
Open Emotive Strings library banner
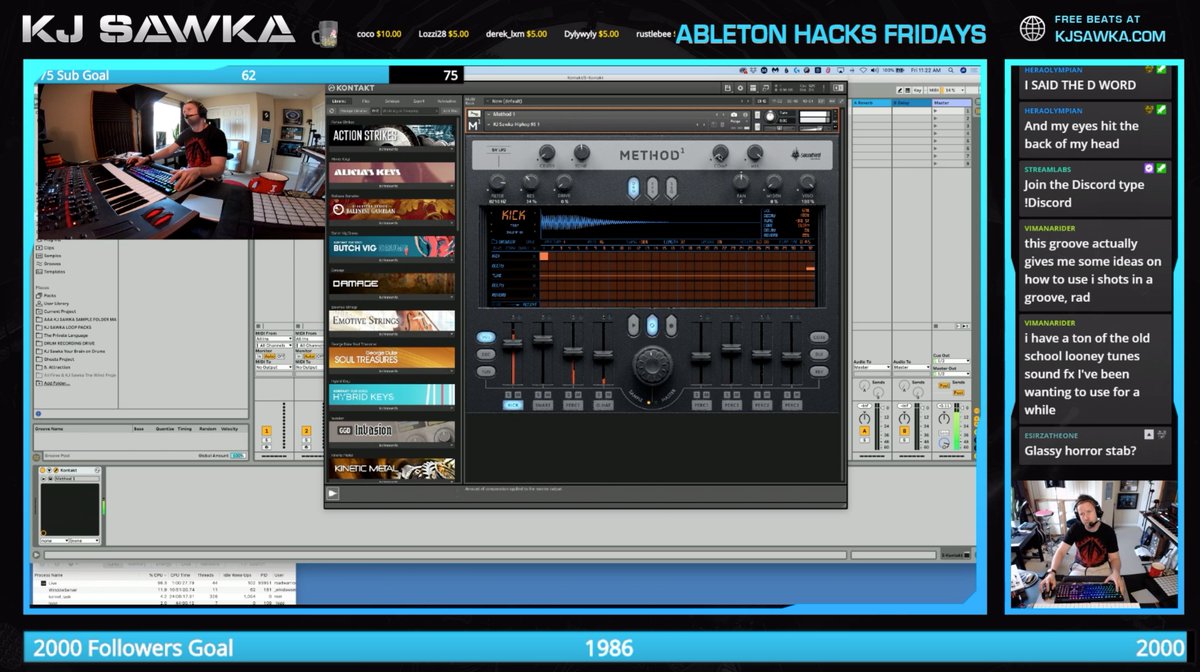[x=392, y=321]
